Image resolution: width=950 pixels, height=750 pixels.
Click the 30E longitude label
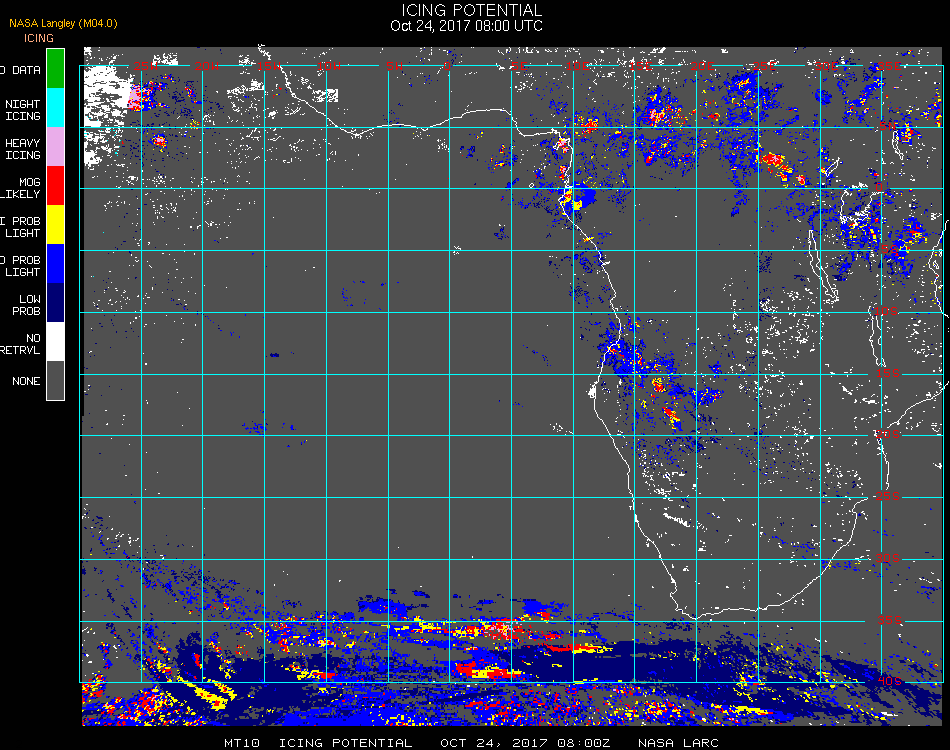coord(826,66)
